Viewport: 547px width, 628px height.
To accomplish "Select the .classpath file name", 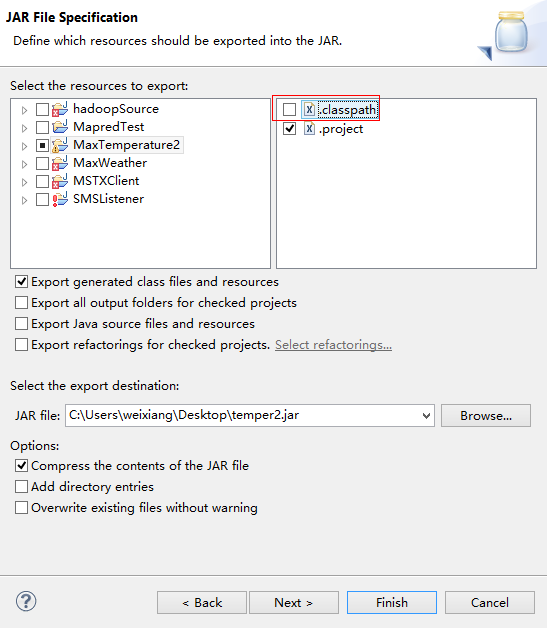I will [x=348, y=110].
